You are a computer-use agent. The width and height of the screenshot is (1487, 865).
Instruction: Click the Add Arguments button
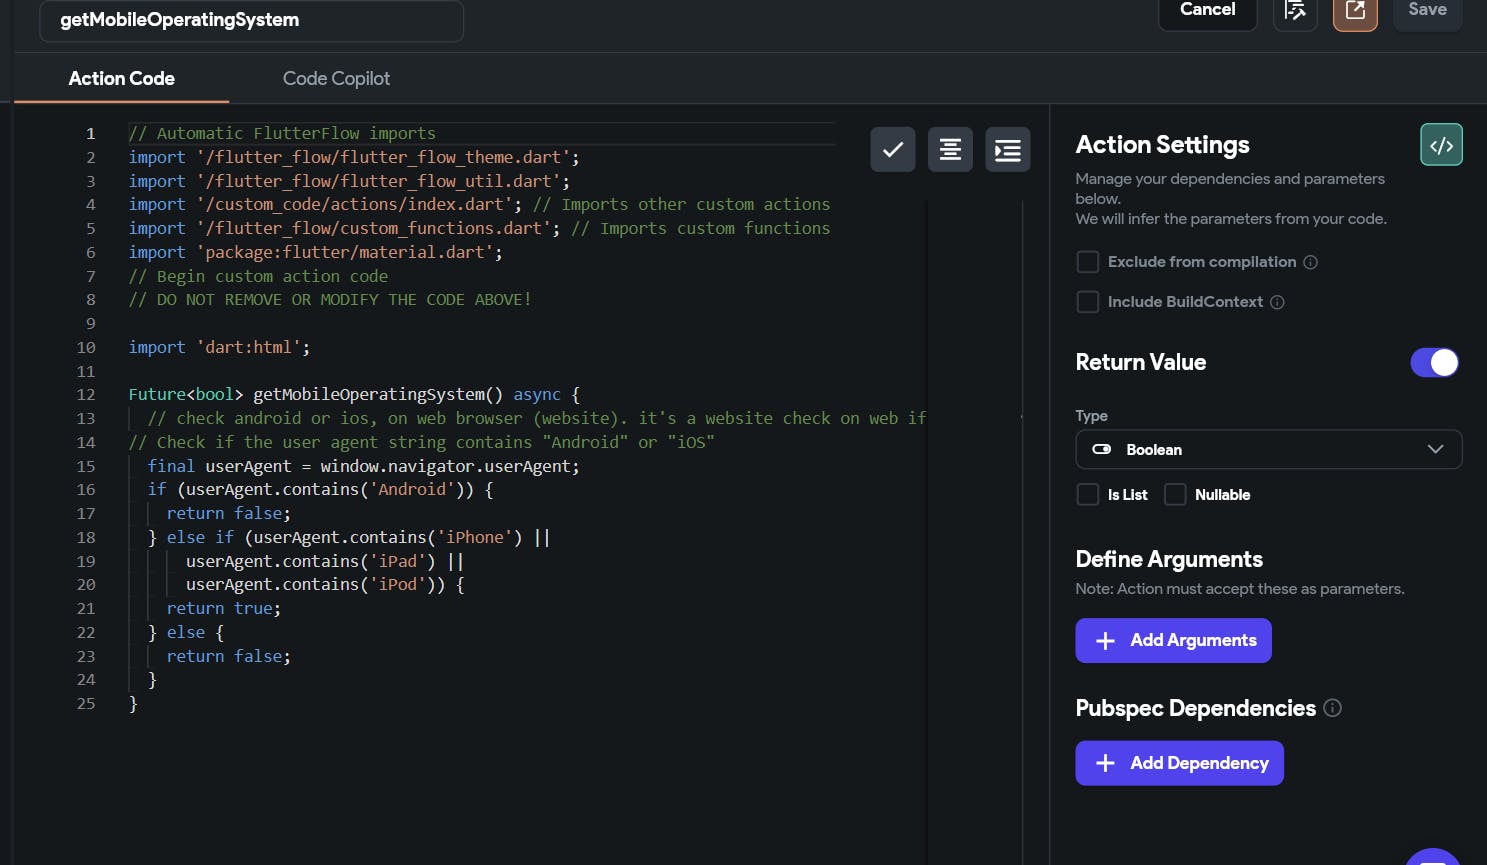(1173, 641)
